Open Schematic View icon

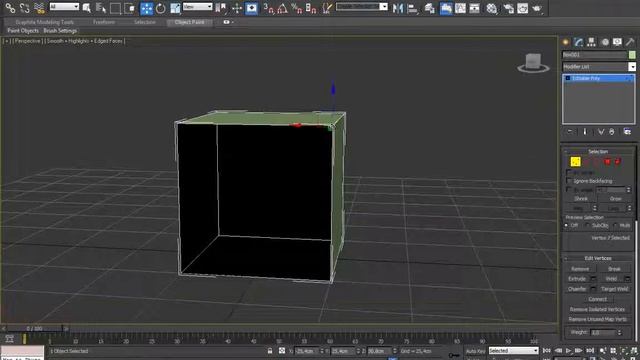tap(474, 8)
